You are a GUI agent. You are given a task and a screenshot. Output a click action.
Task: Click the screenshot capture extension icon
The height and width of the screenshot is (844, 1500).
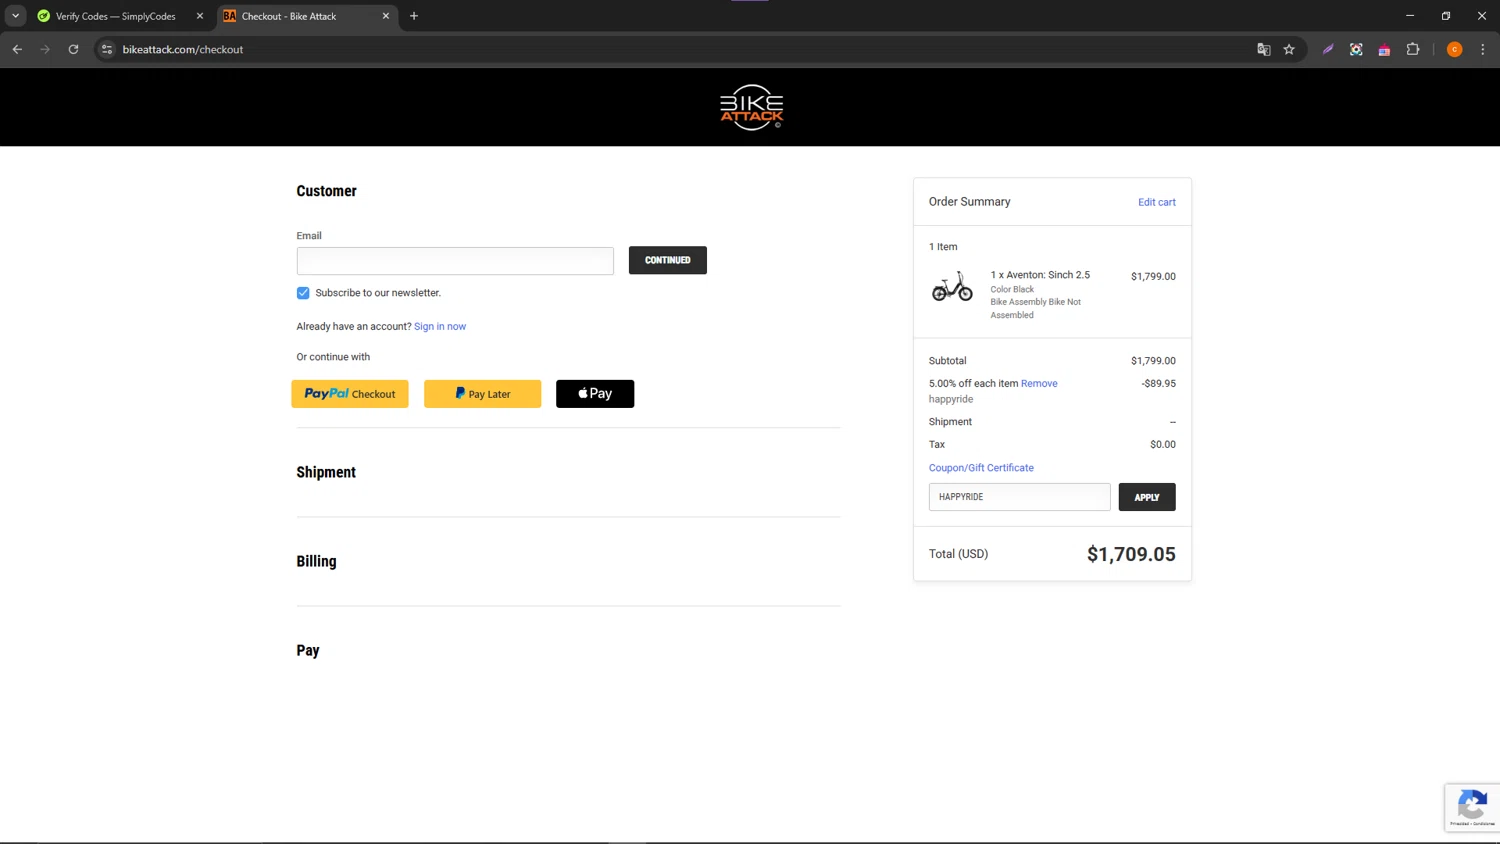coord(1356,49)
